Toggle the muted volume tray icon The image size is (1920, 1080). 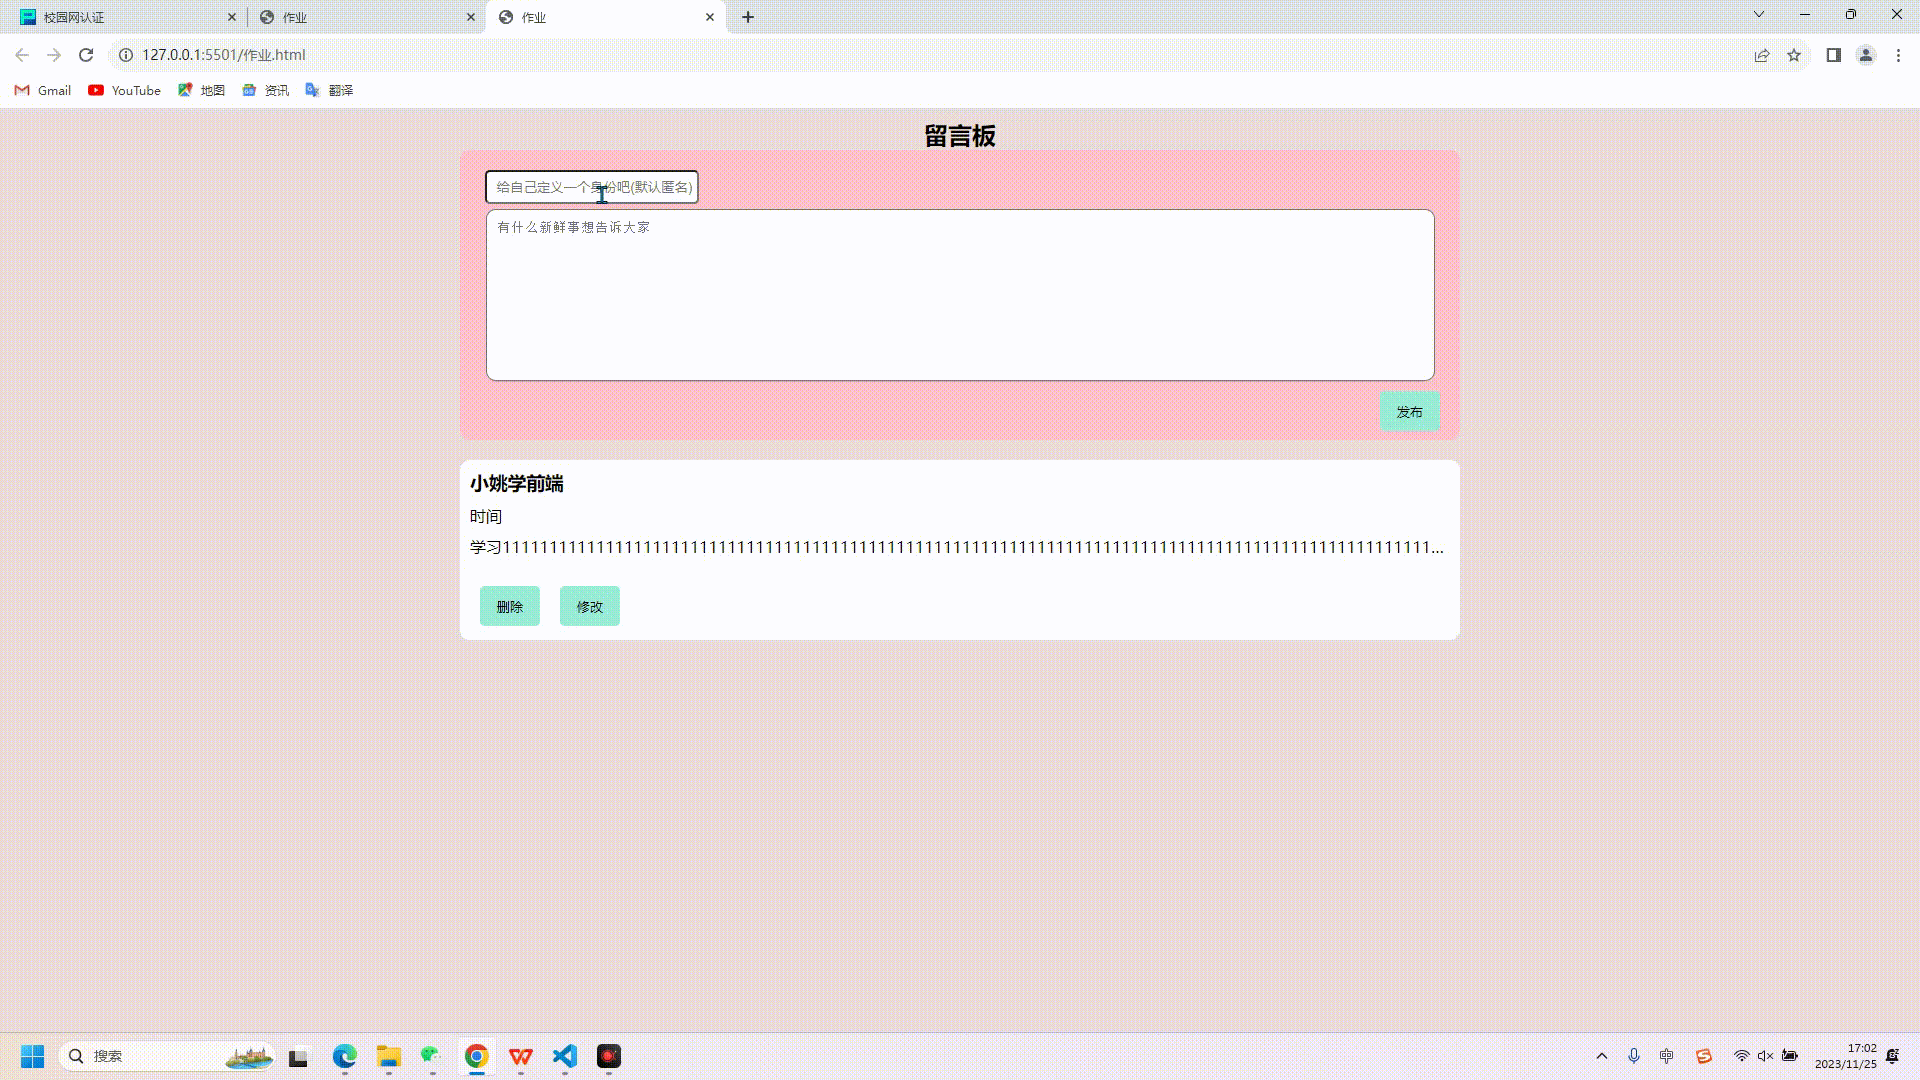pos(1765,1056)
